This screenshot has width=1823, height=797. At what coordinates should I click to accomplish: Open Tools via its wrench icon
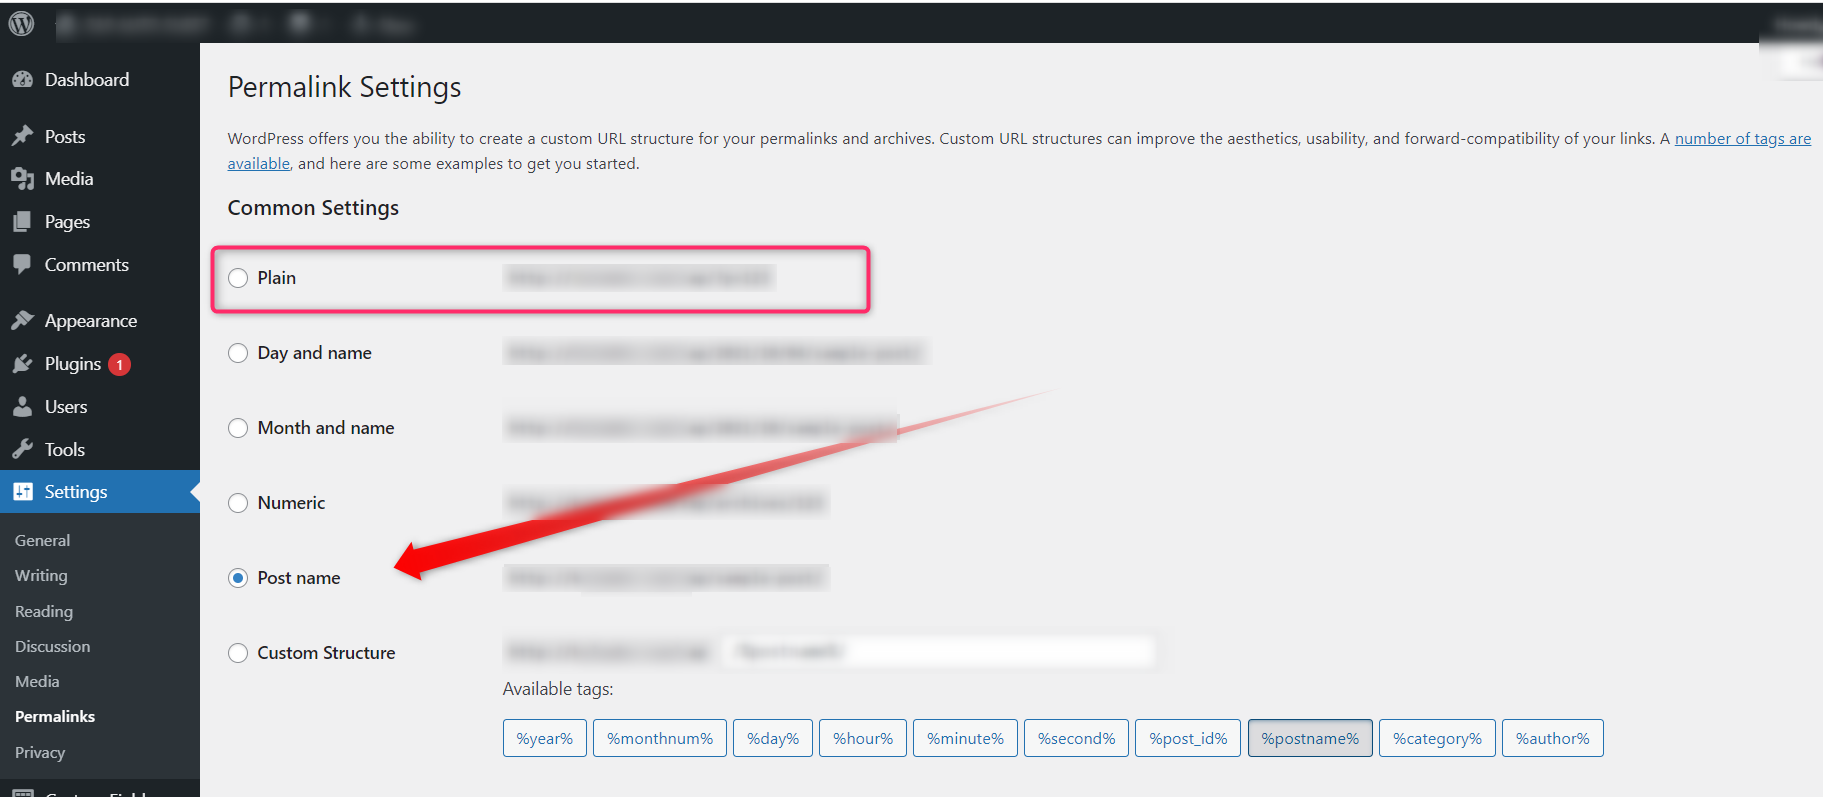click(22, 449)
